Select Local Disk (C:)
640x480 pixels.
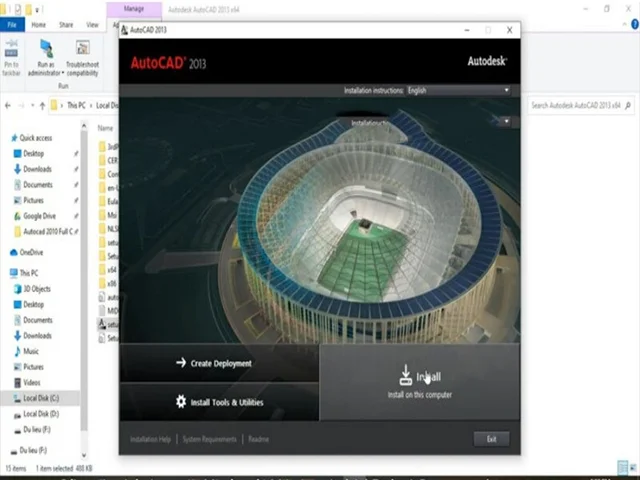[40, 398]
